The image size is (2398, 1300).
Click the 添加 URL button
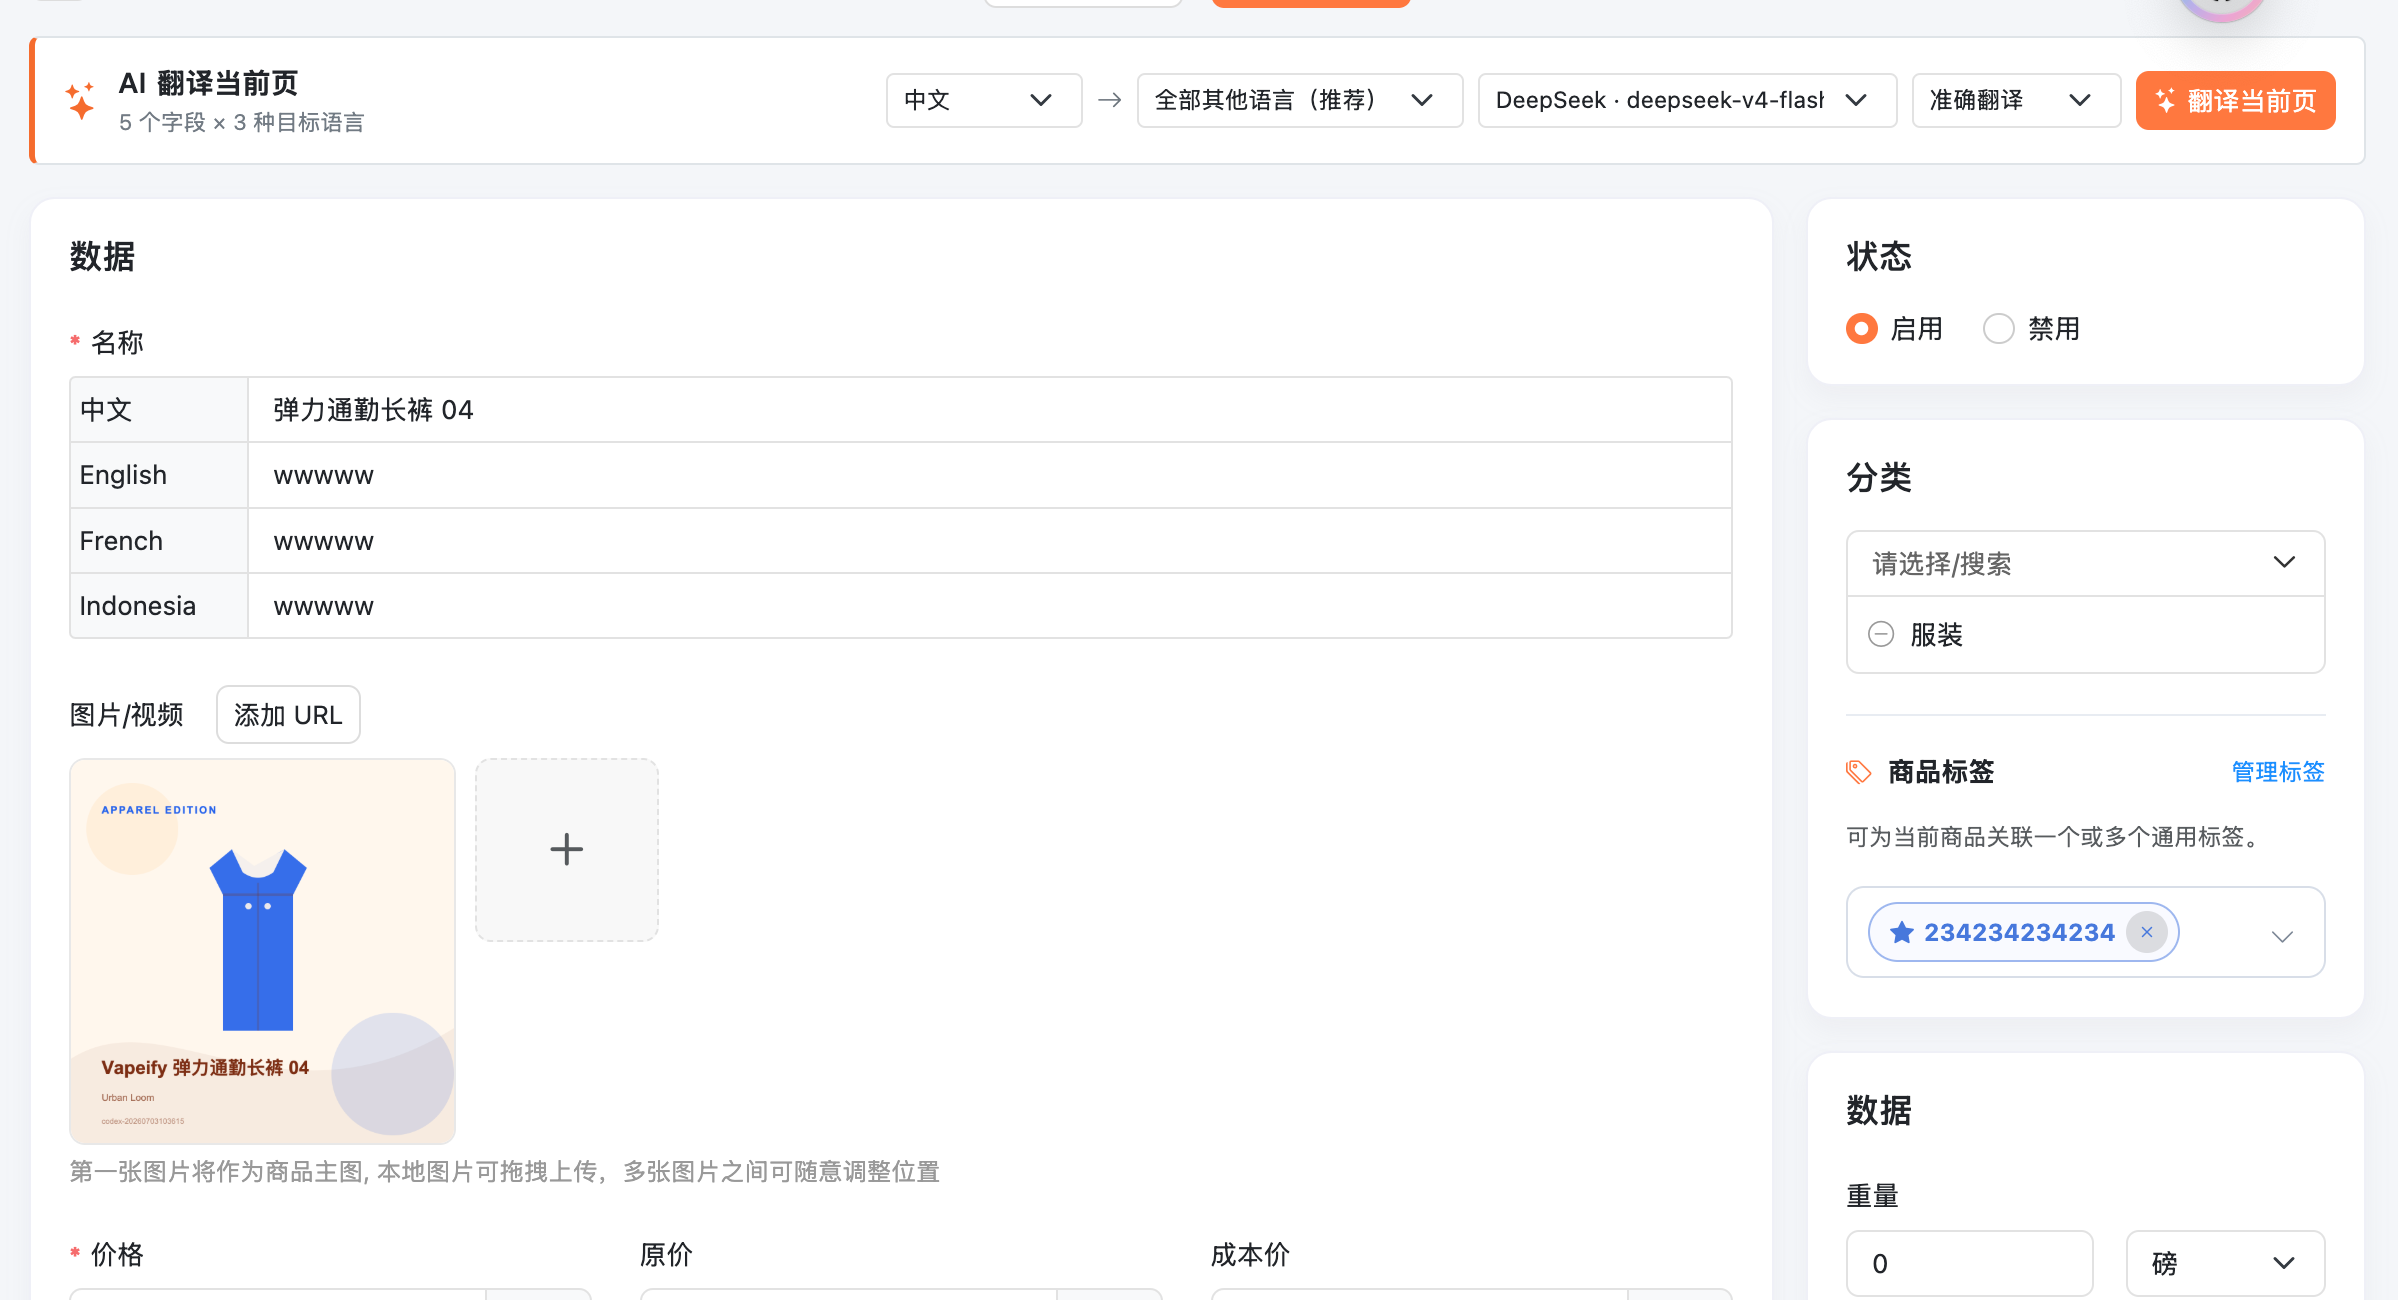tap(288, 715)
